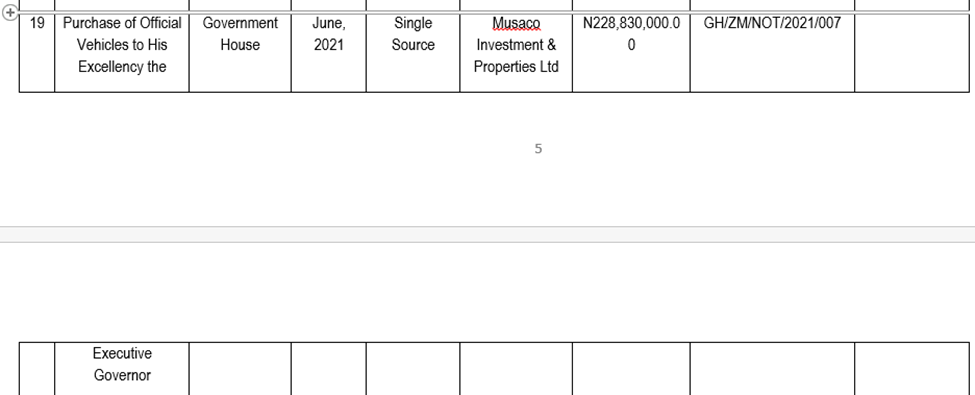
Task: Click 'Vehicles to His' text line
Action: point(122,45)
